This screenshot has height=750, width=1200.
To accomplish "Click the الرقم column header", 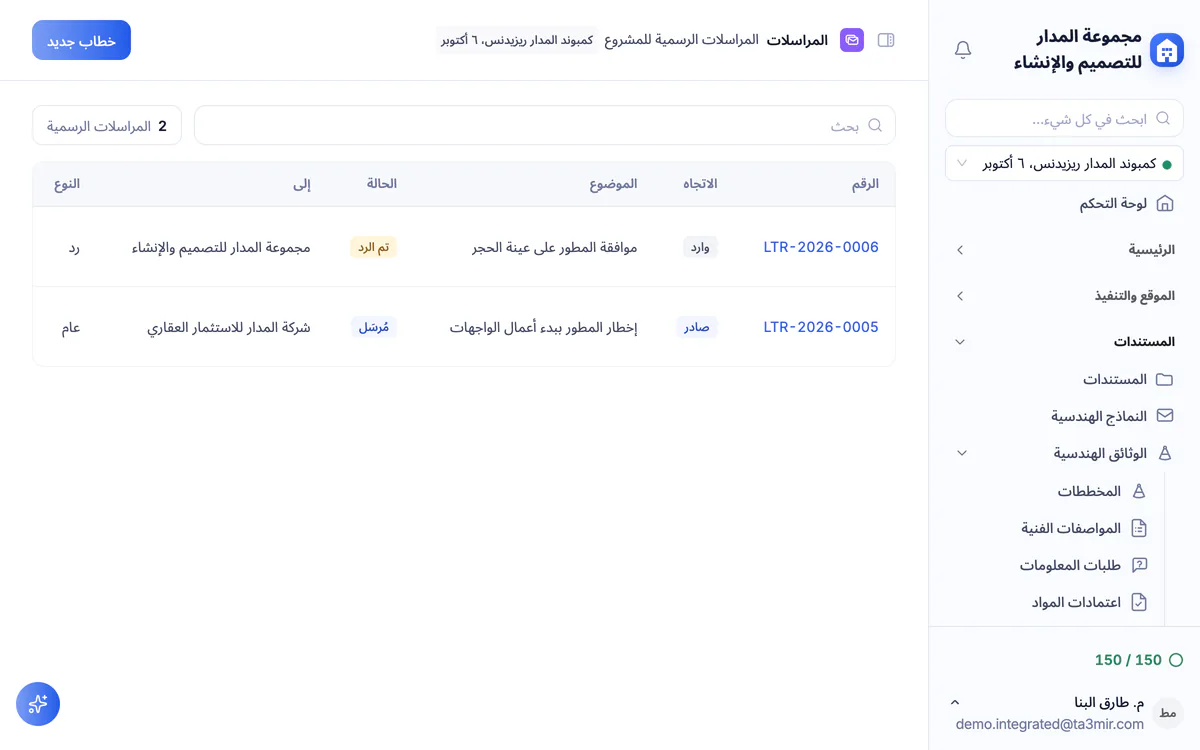I will (x=865, y=184).
